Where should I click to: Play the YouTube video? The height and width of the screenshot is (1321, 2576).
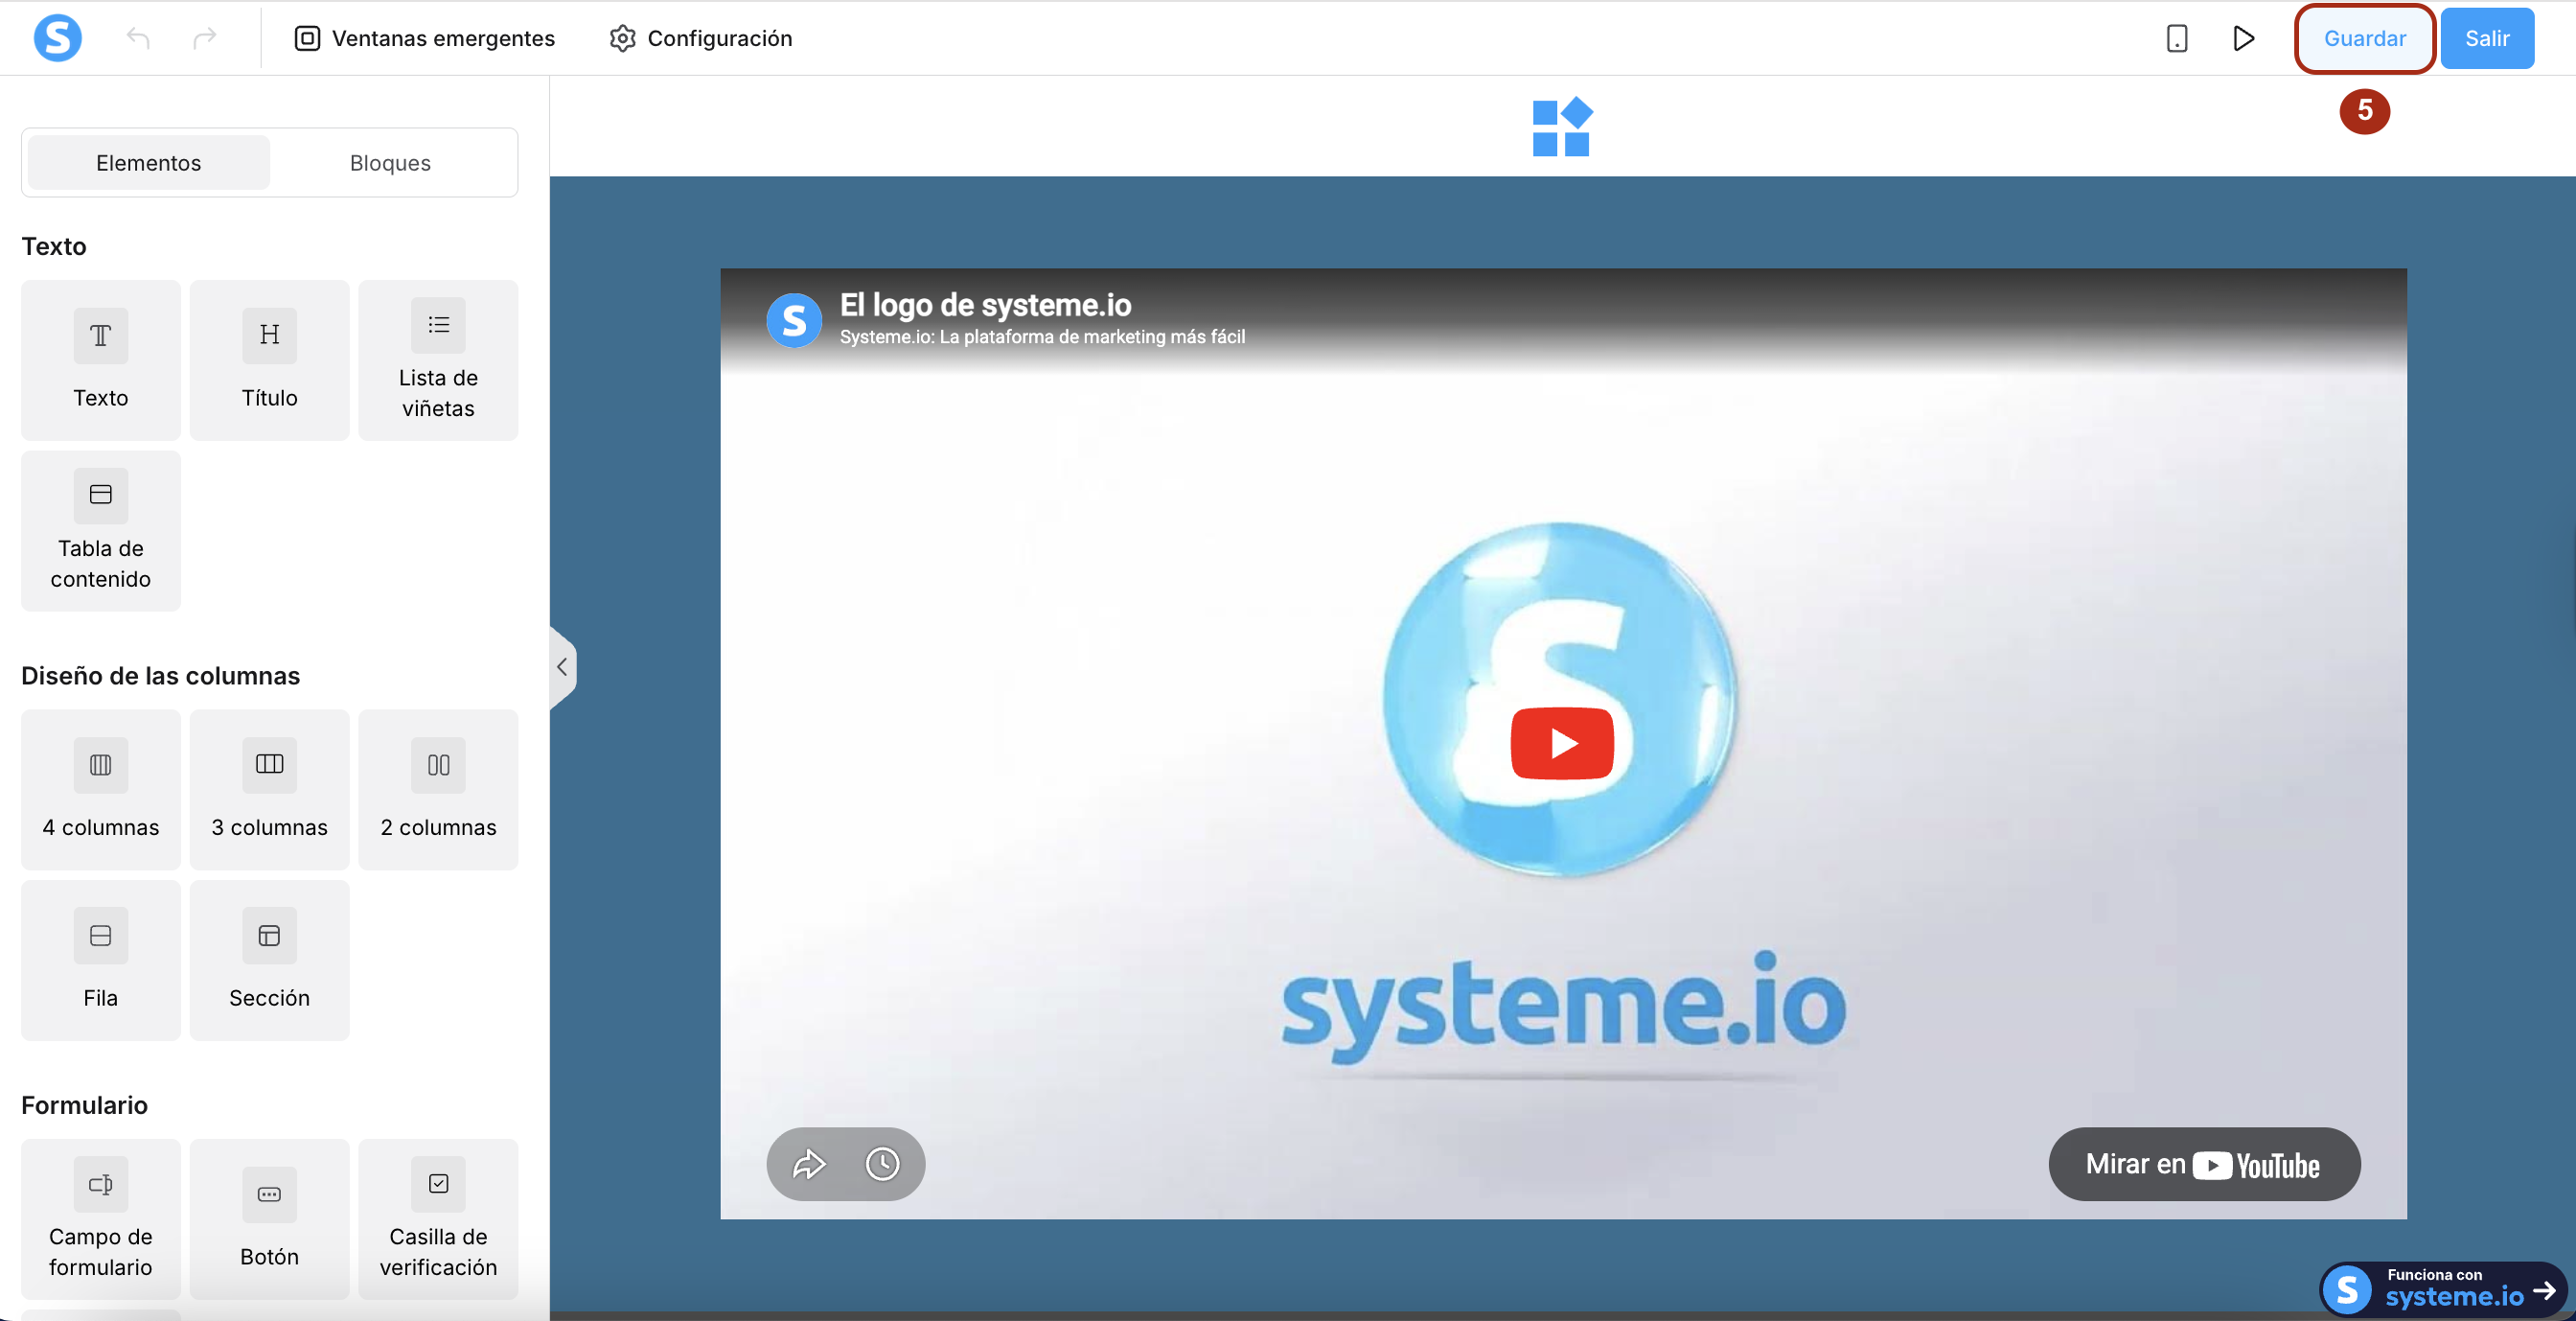(1562, 743)
